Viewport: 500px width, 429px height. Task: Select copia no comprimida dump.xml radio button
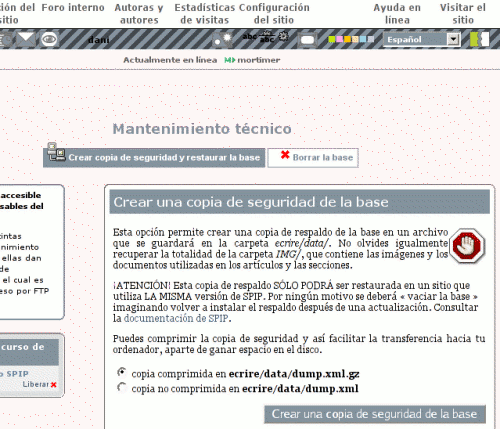122,387
